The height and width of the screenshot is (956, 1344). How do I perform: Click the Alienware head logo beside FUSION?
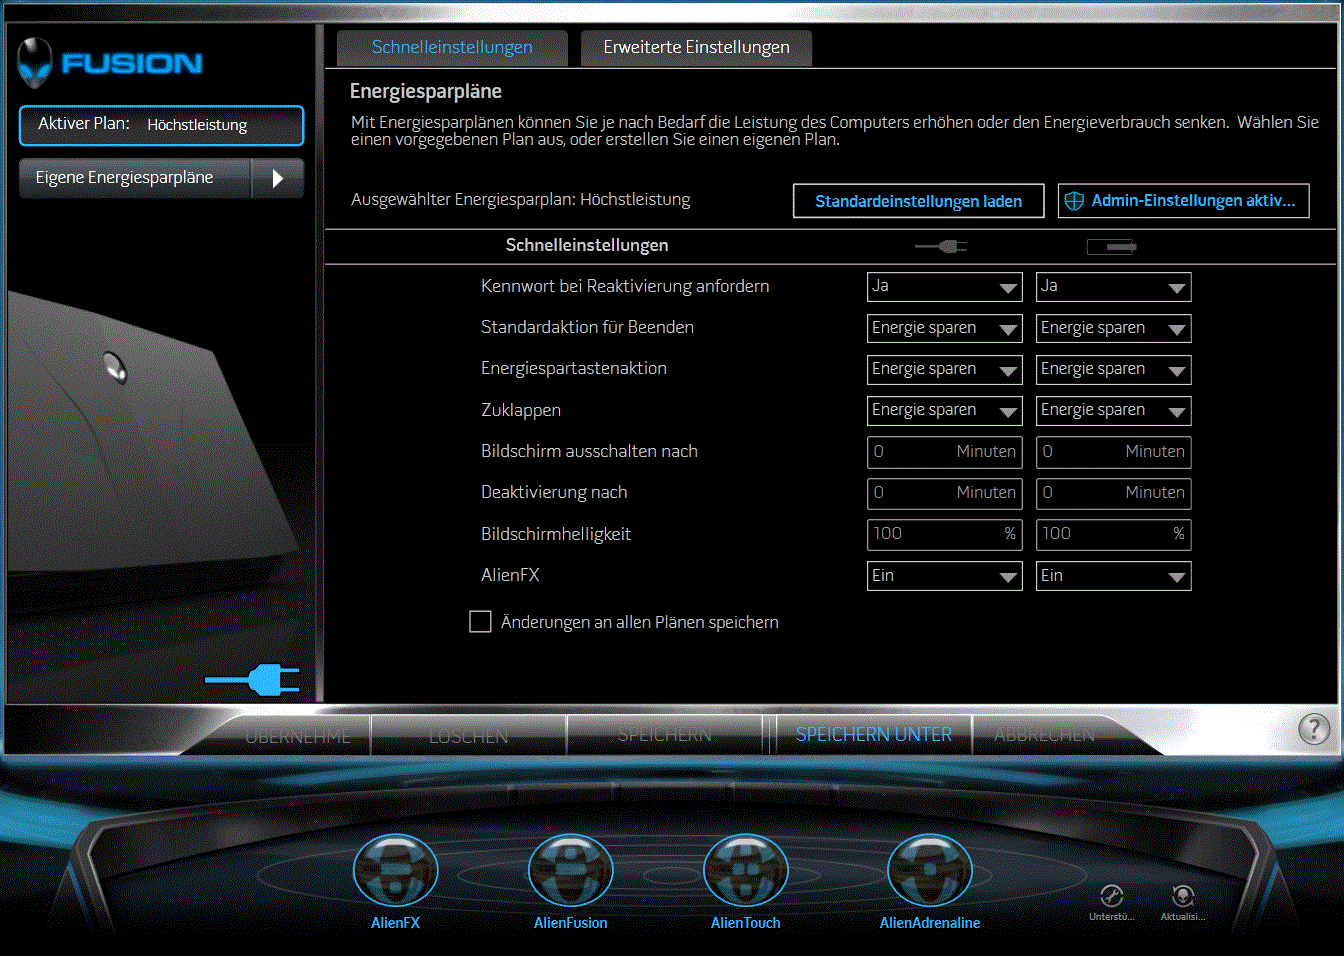pos(35,62)
